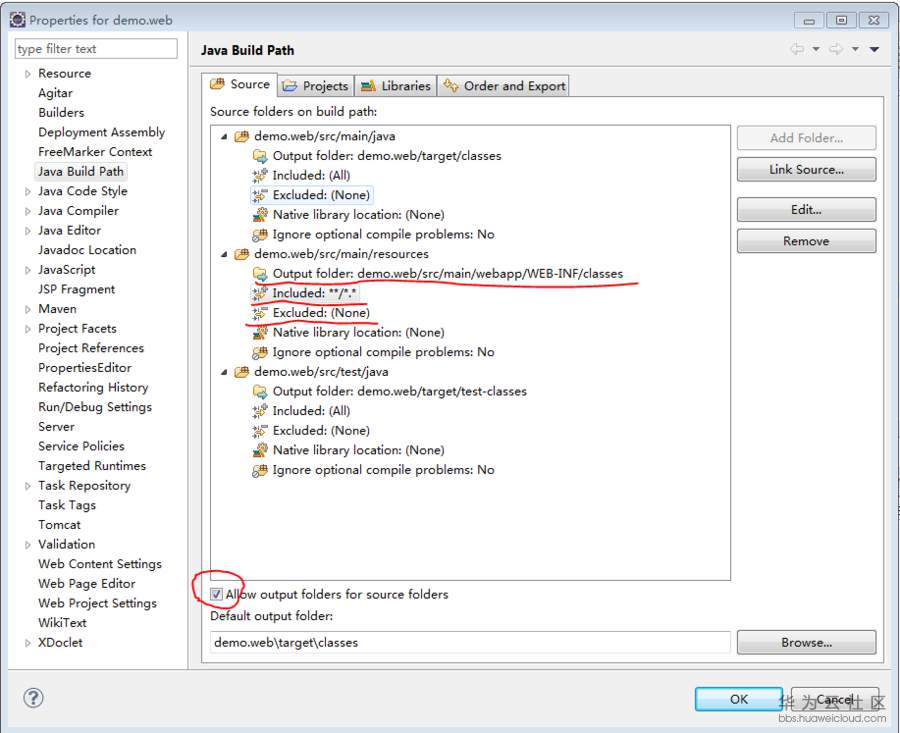Switch to the Source tab
The height and width of the screenshot is (733, 900).
click(x=240, y=84)
